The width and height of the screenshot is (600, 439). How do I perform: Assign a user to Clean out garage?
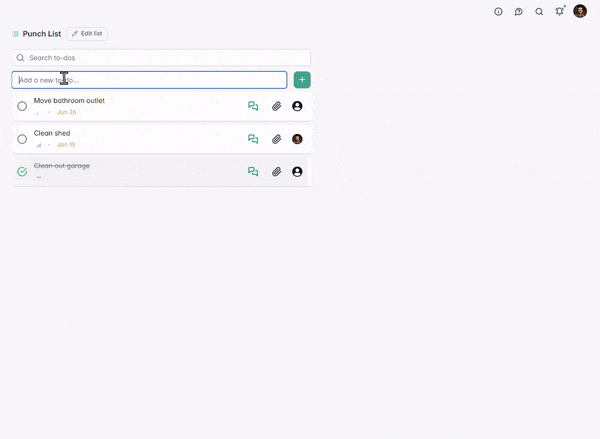click(297, 171)
